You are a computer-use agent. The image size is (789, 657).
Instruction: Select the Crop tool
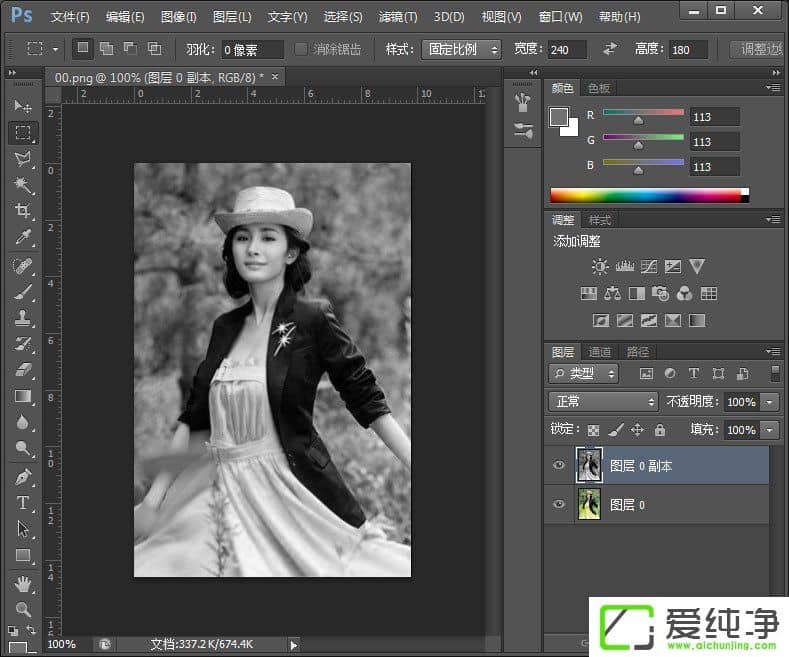click(23, 211)
